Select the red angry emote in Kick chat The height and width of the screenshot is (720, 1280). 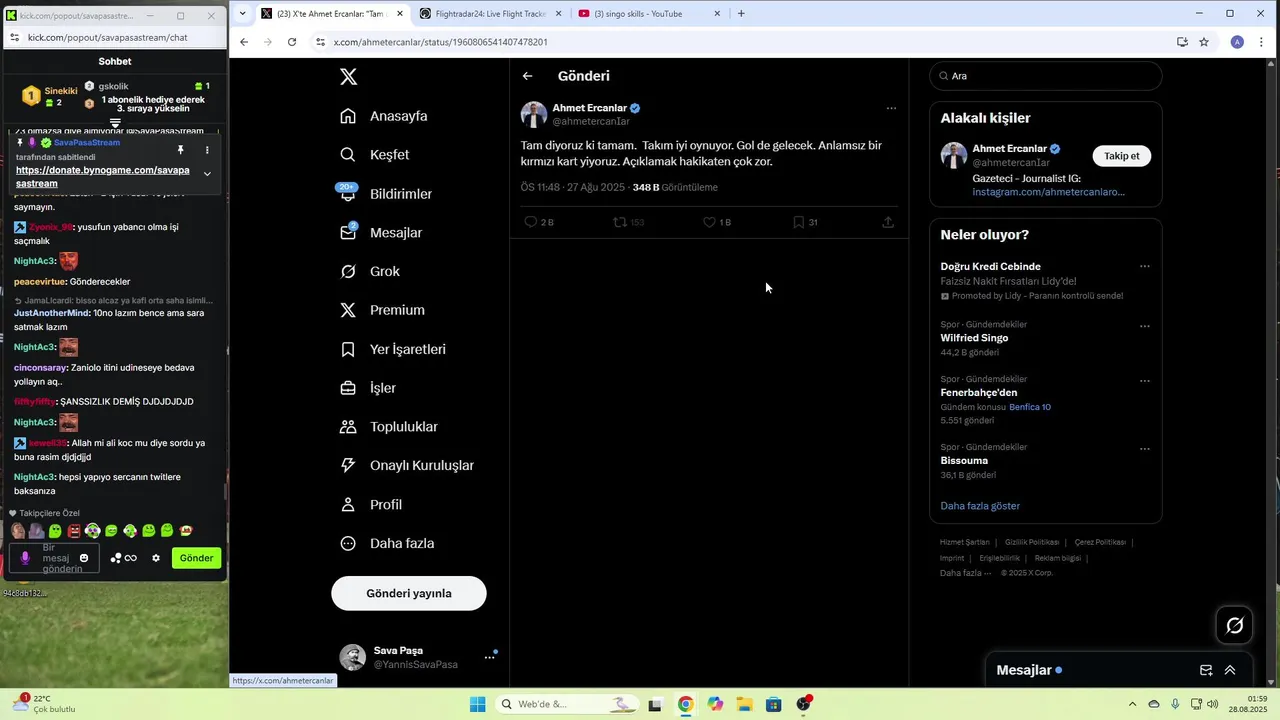(74, 531)
